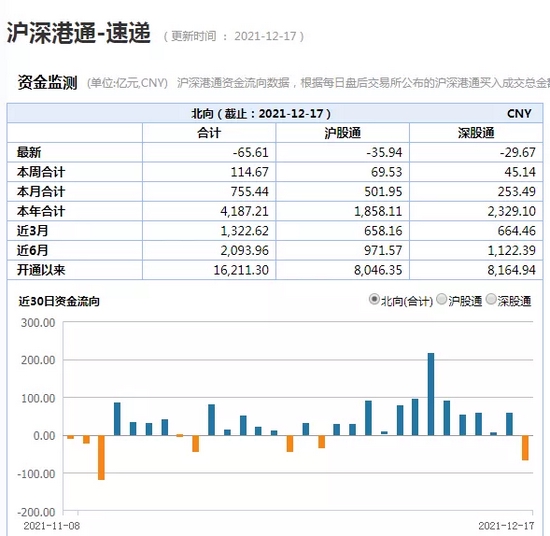Select the 沪股通 radio button

[442, 300]
